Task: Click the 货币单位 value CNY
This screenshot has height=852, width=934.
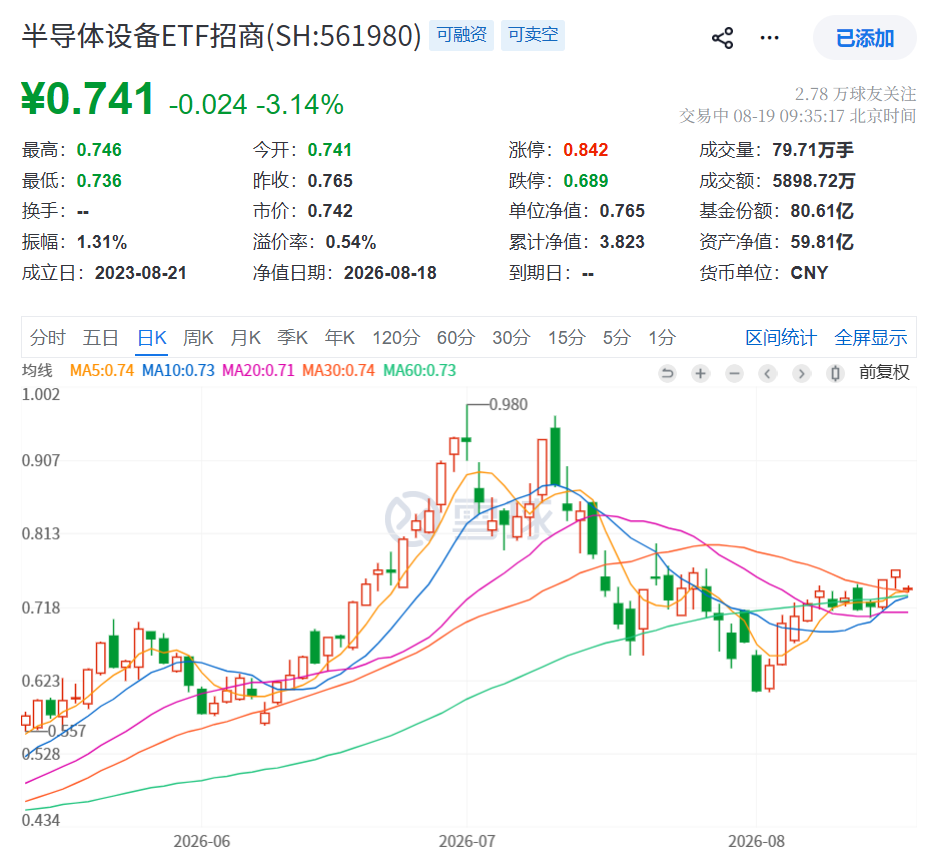Action: [809, 273]
